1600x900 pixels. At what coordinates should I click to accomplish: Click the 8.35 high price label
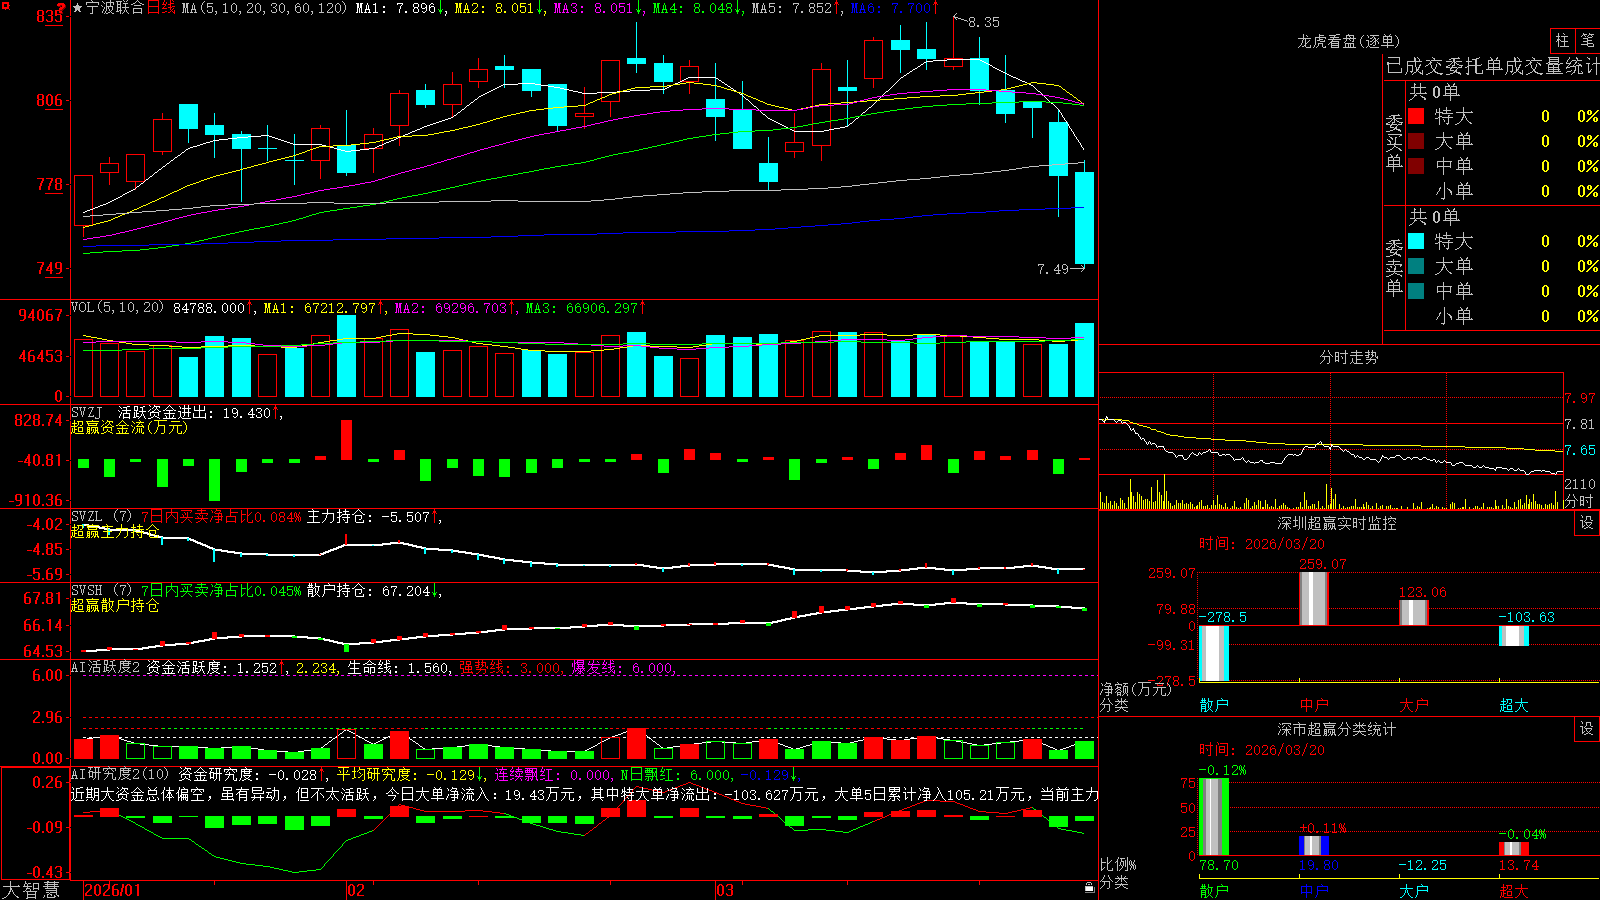[x=983, y=22]
